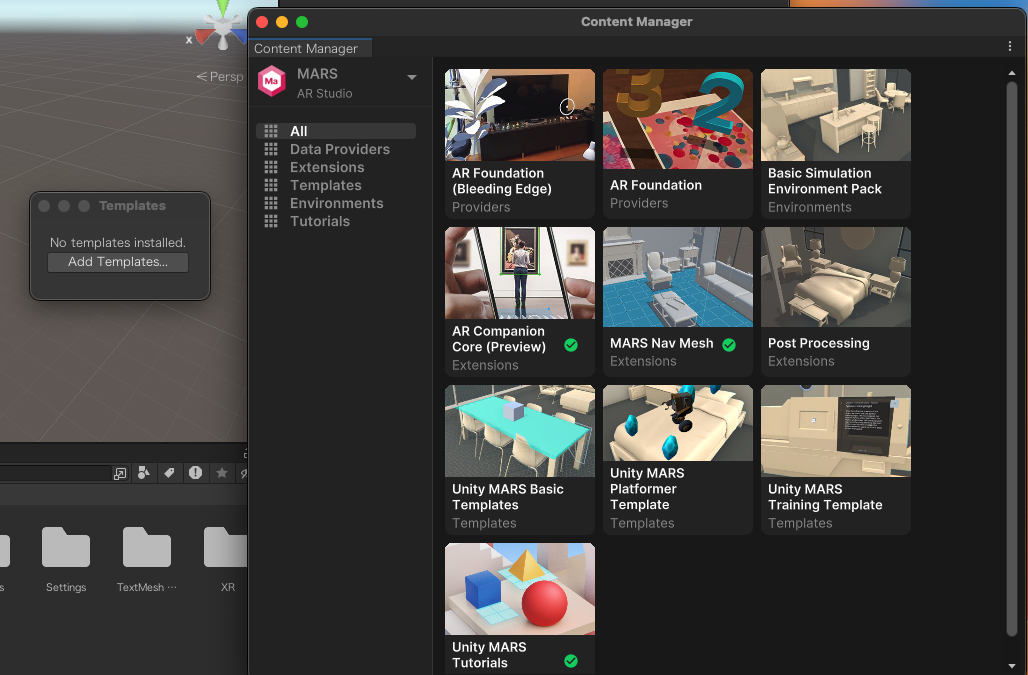Select the Settings folder
The image size is (1028, 675).
coord(66,560)
